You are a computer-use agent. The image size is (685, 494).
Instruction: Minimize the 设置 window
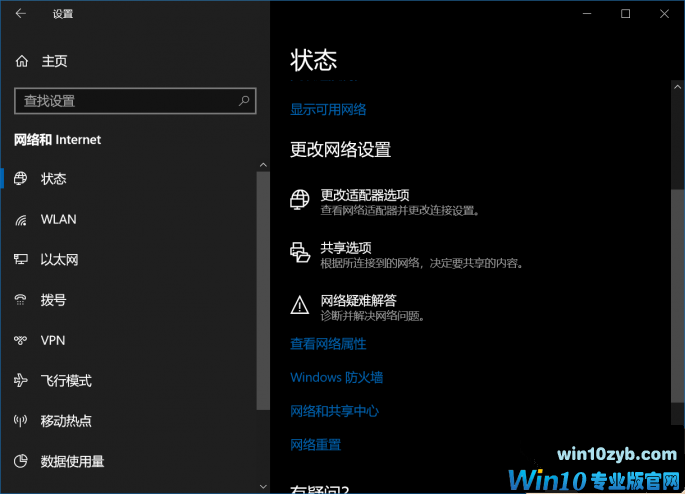tap(587, 14)
